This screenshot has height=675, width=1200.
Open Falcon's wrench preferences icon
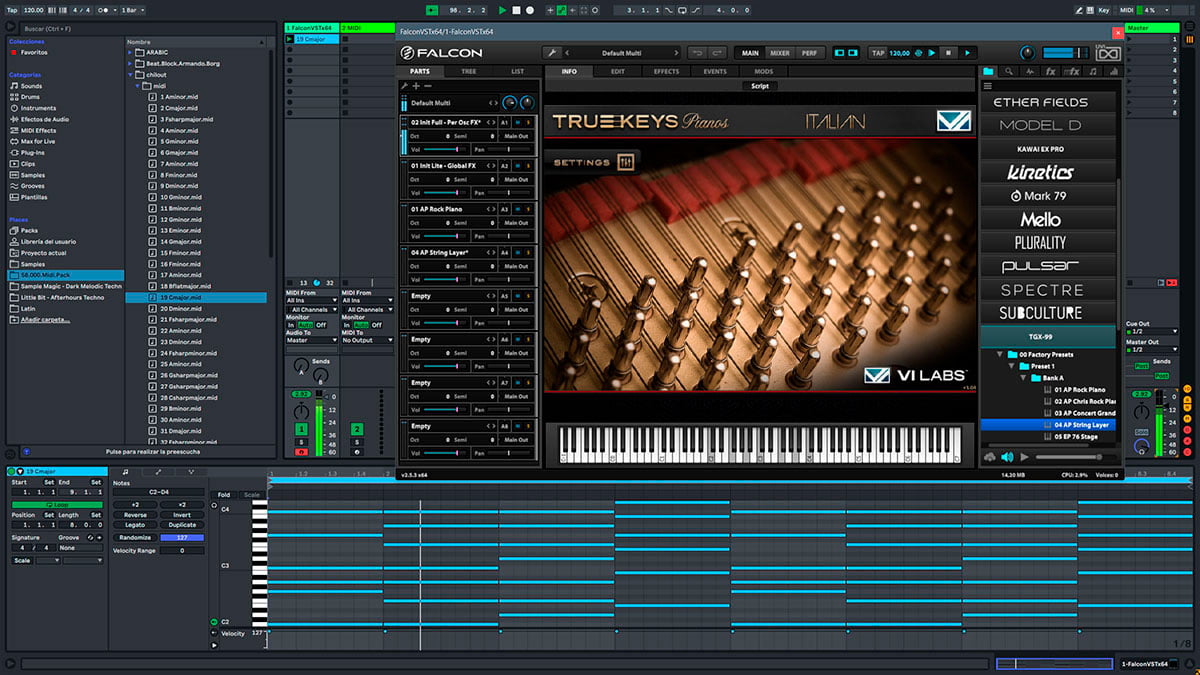coord(551,53)
